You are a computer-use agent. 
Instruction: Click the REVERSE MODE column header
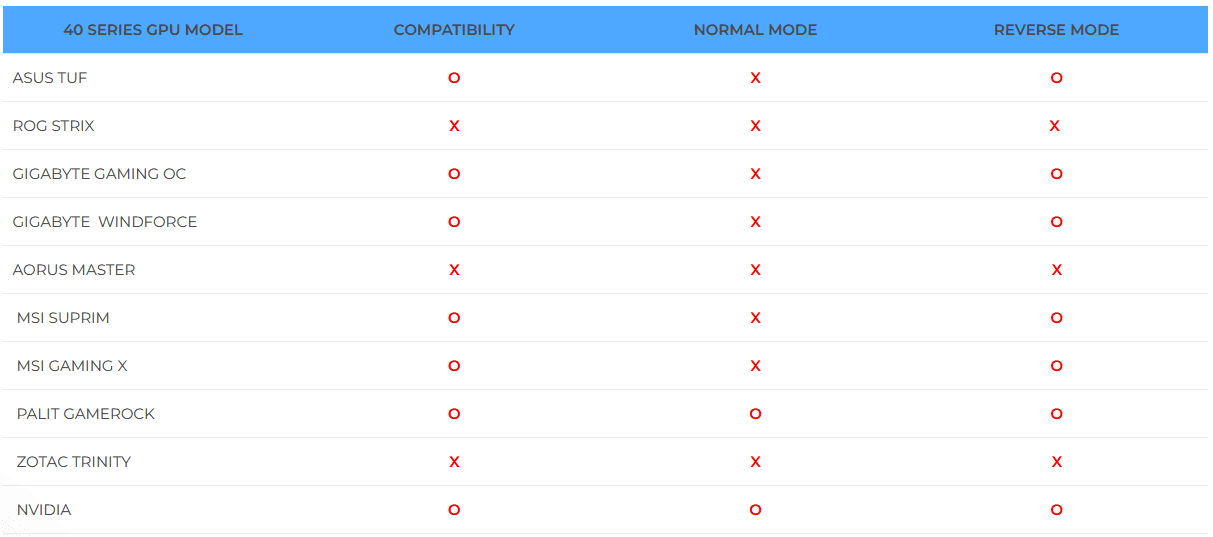click(1056, 30)
